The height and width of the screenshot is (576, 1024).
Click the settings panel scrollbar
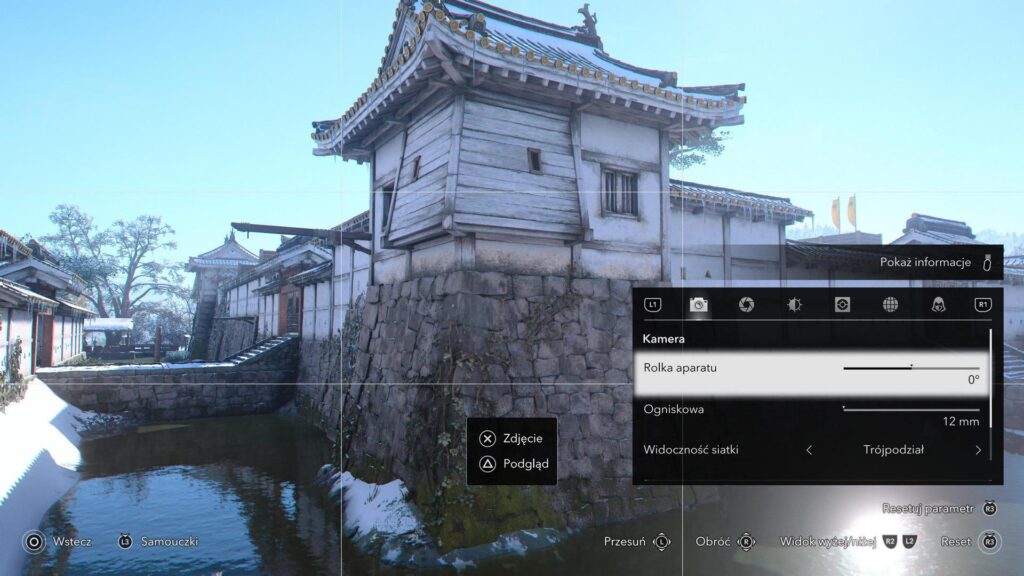[991, 375]
